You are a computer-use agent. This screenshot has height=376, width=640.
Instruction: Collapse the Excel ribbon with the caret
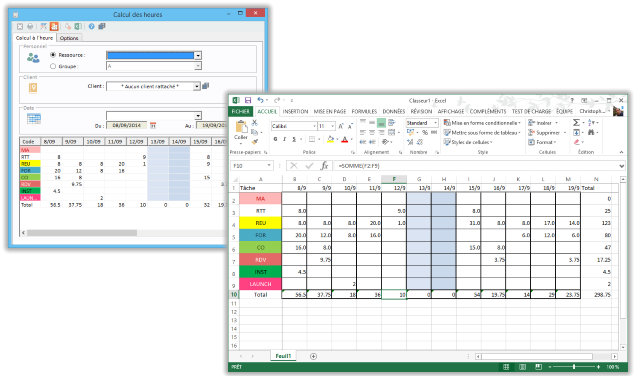tap(621, 152)
